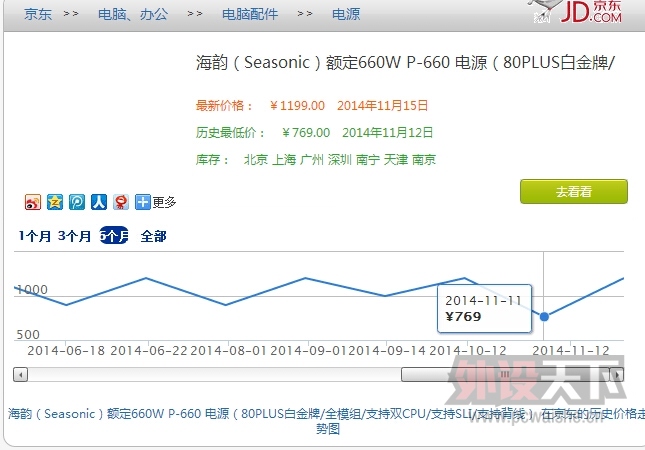Click the 2014-06-22 axis date label
Viewport: 645px width, 450px height.
(148, 350)
